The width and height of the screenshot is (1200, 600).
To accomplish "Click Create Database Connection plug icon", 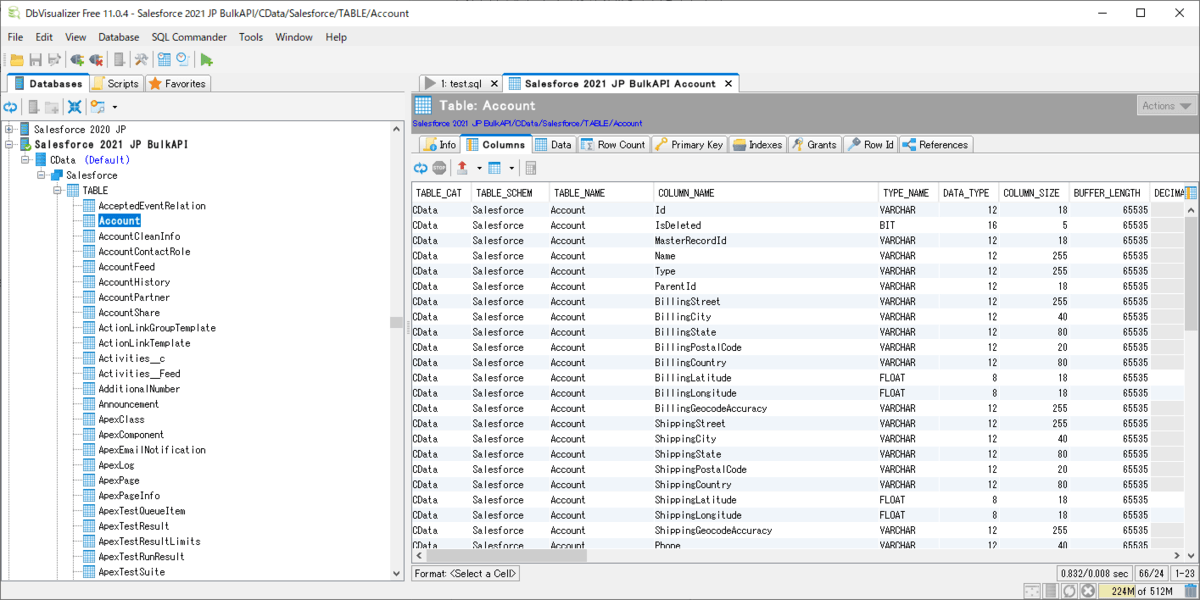I will click(77, 60).
